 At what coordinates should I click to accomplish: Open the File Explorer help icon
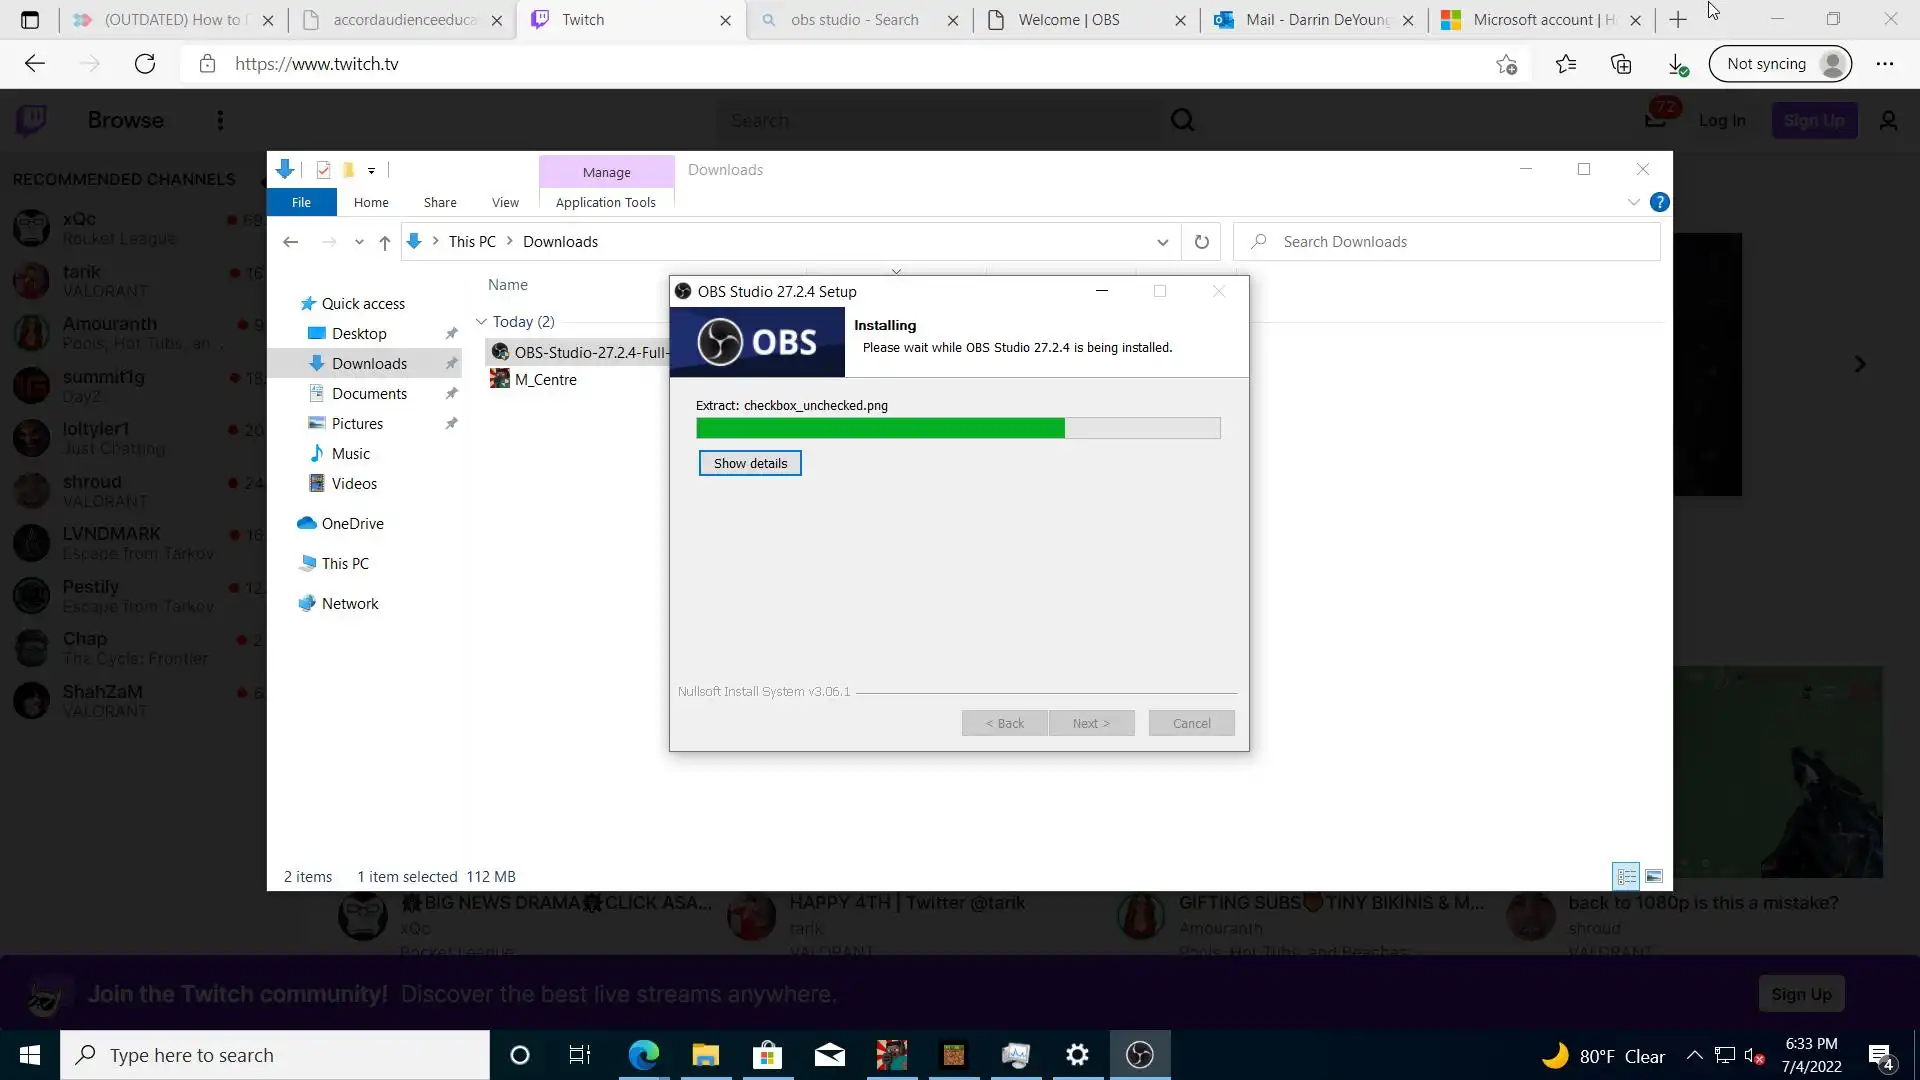[x=1659, y=202]
